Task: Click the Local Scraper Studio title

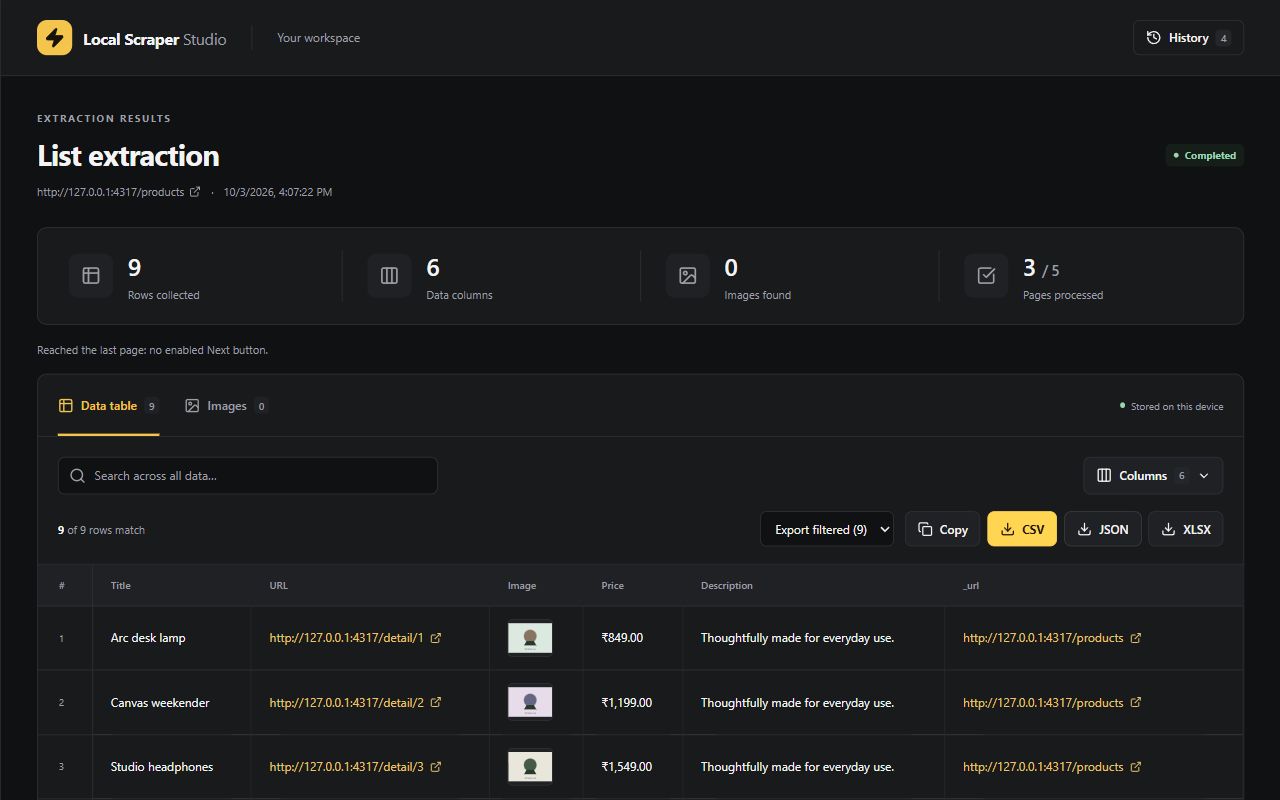Action: 155,40
